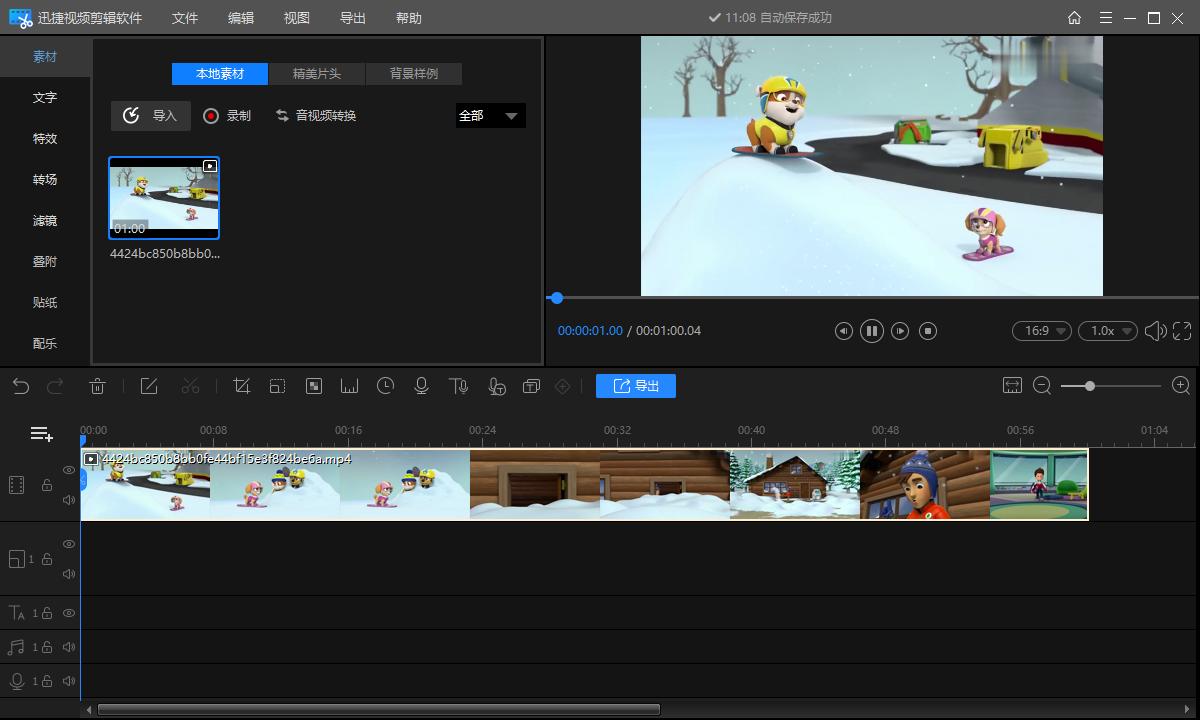Expand the 全部 filter dropdown
1200x720 pixels.
pos(490,116)
